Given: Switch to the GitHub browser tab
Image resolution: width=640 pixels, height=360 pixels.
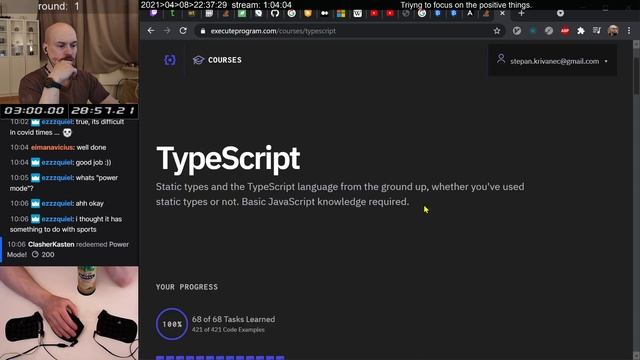Looking at the screenshot, I should [x=275, y=13].
